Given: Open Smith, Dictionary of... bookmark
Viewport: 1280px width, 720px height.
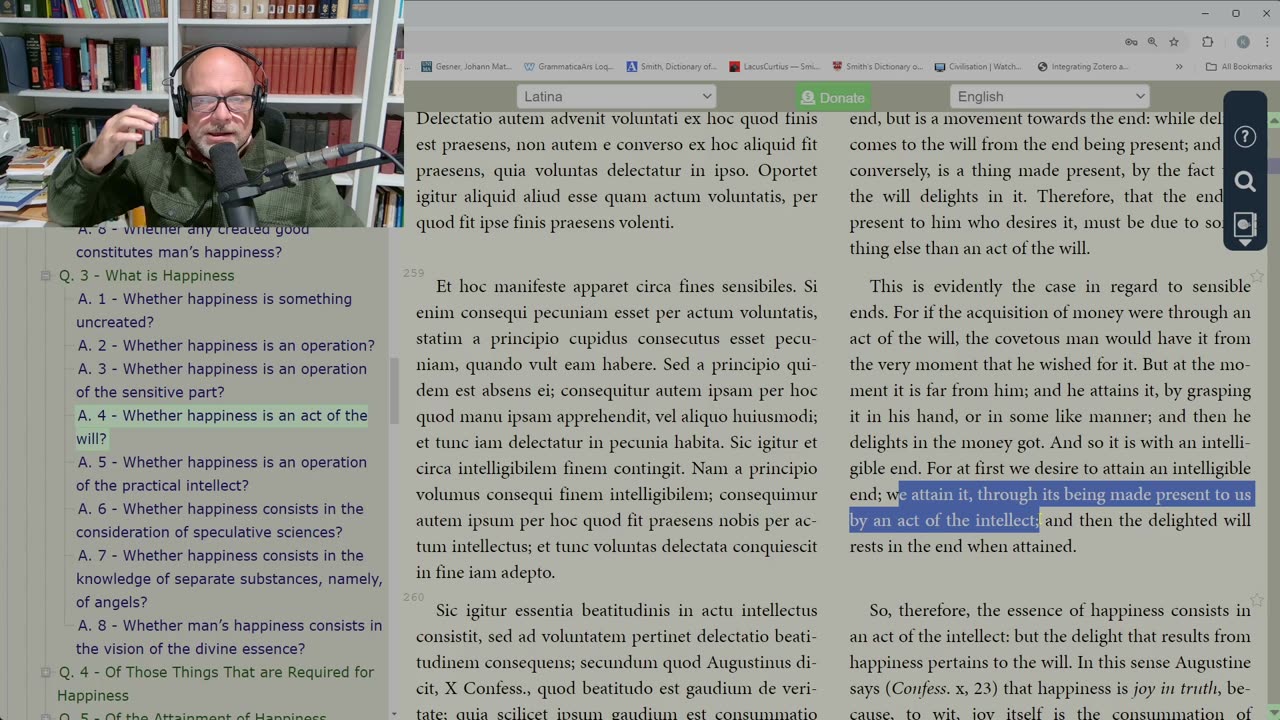Looking at the screenshot, I should tap(672, 67).
